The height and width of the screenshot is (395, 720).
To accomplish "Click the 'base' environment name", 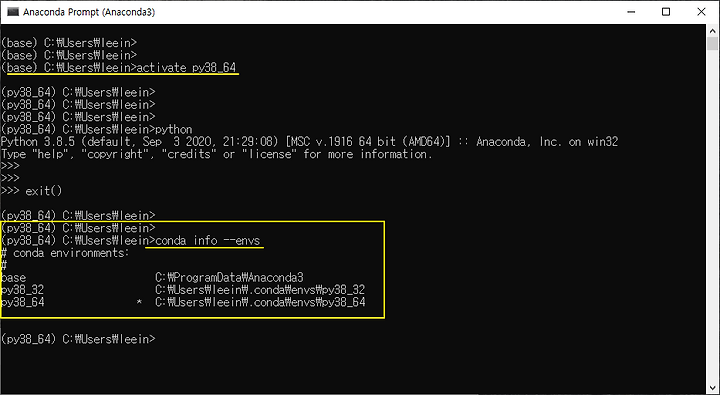I will [x=13, y=278].
